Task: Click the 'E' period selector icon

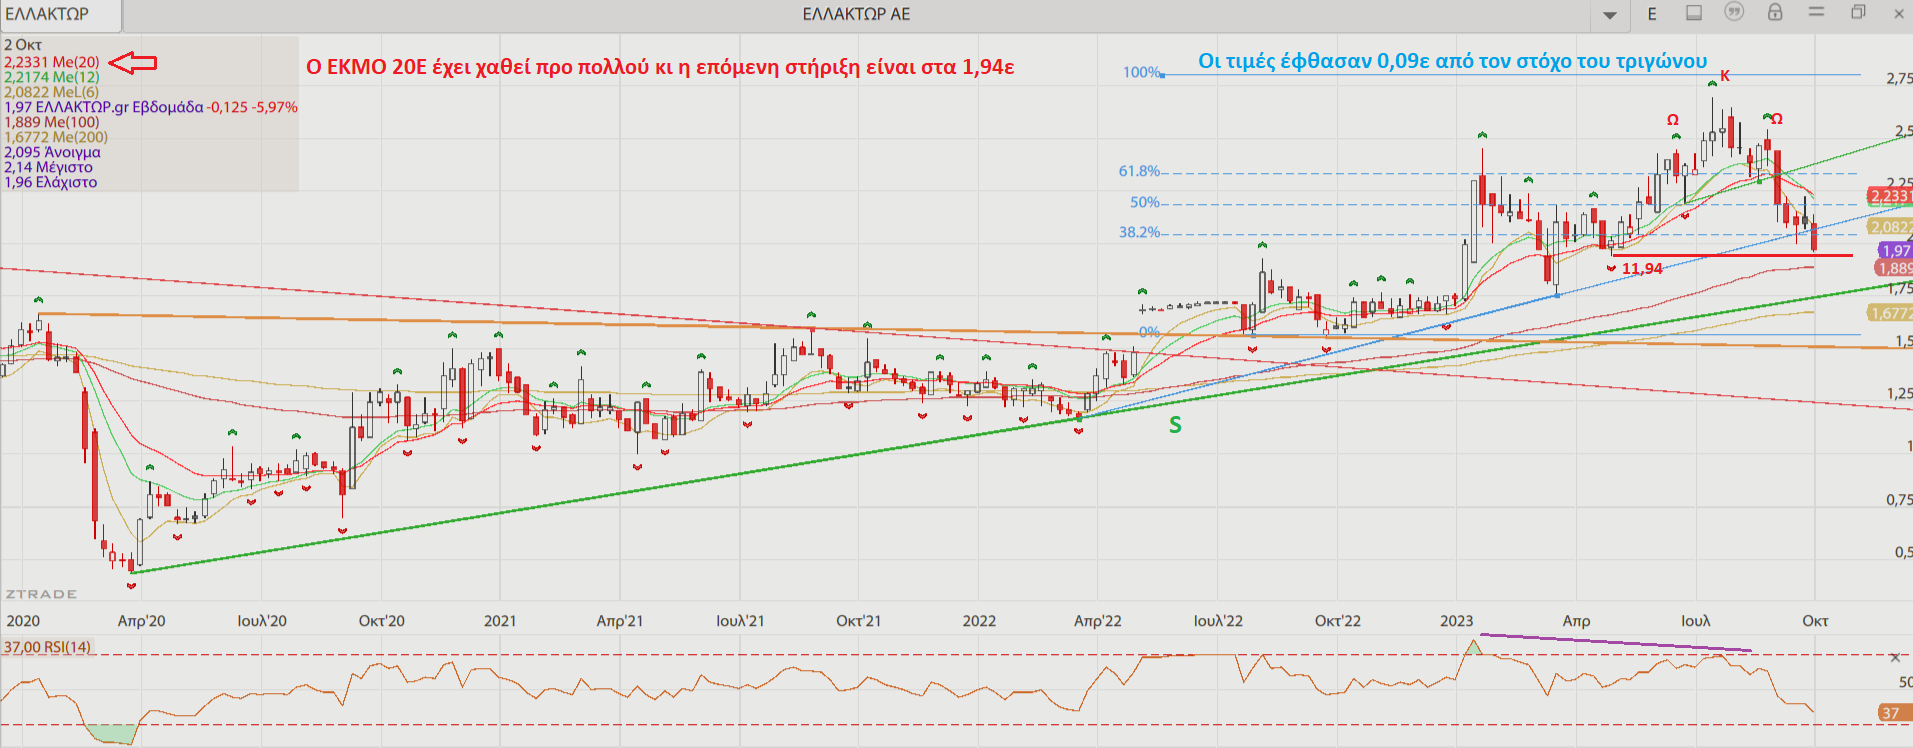Action: (1652, 14)
